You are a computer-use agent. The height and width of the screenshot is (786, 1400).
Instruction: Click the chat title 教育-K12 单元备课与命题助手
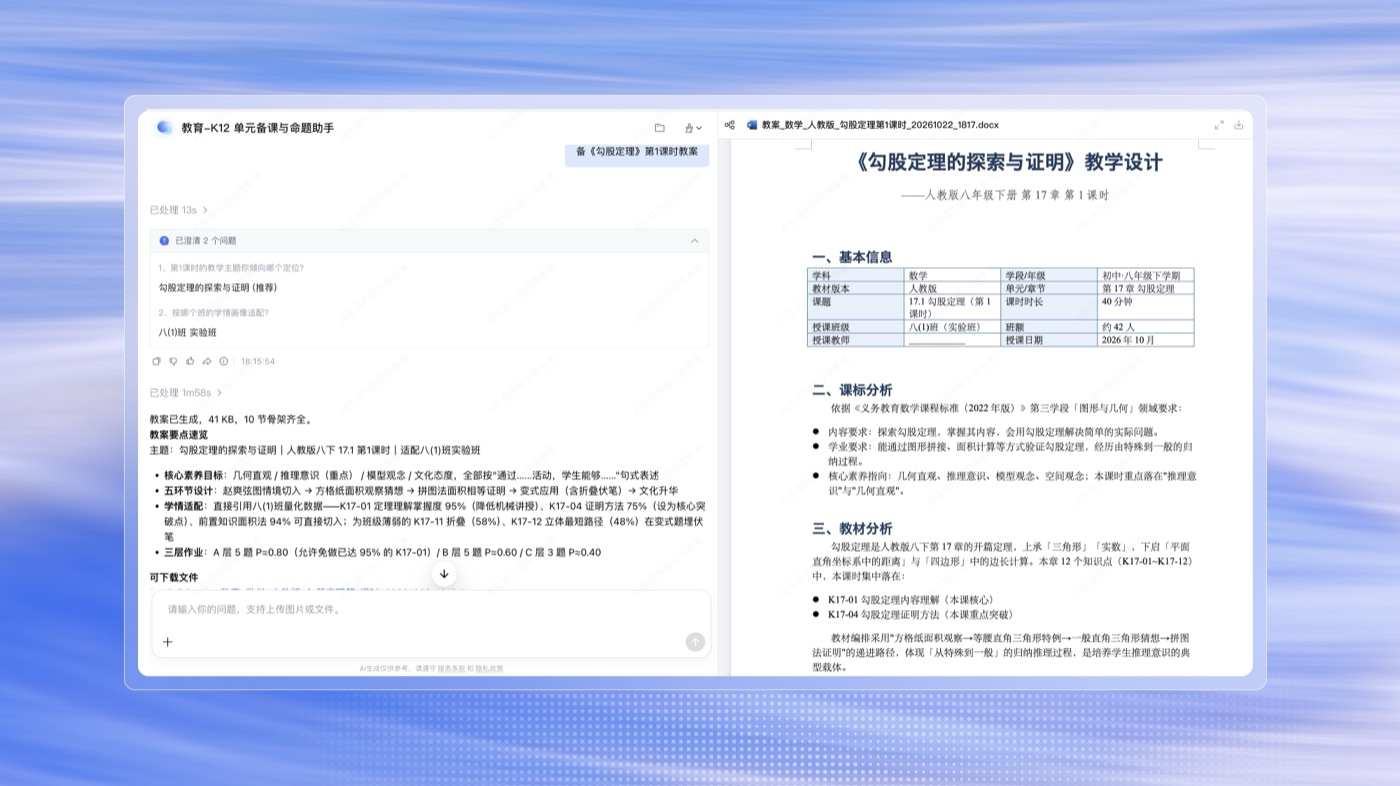(258, 128)
